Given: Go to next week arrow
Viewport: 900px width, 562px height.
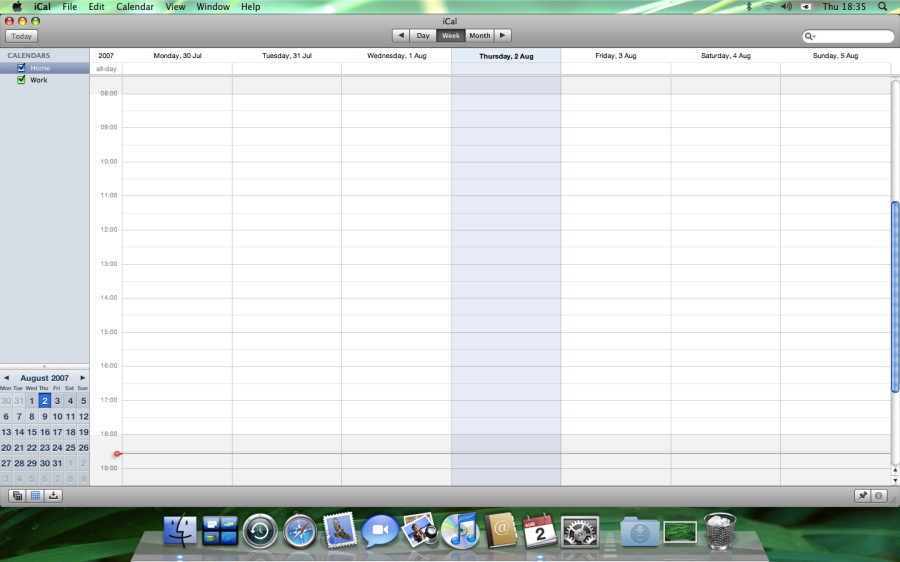Looking at the screenshot, I should point(502,36).
